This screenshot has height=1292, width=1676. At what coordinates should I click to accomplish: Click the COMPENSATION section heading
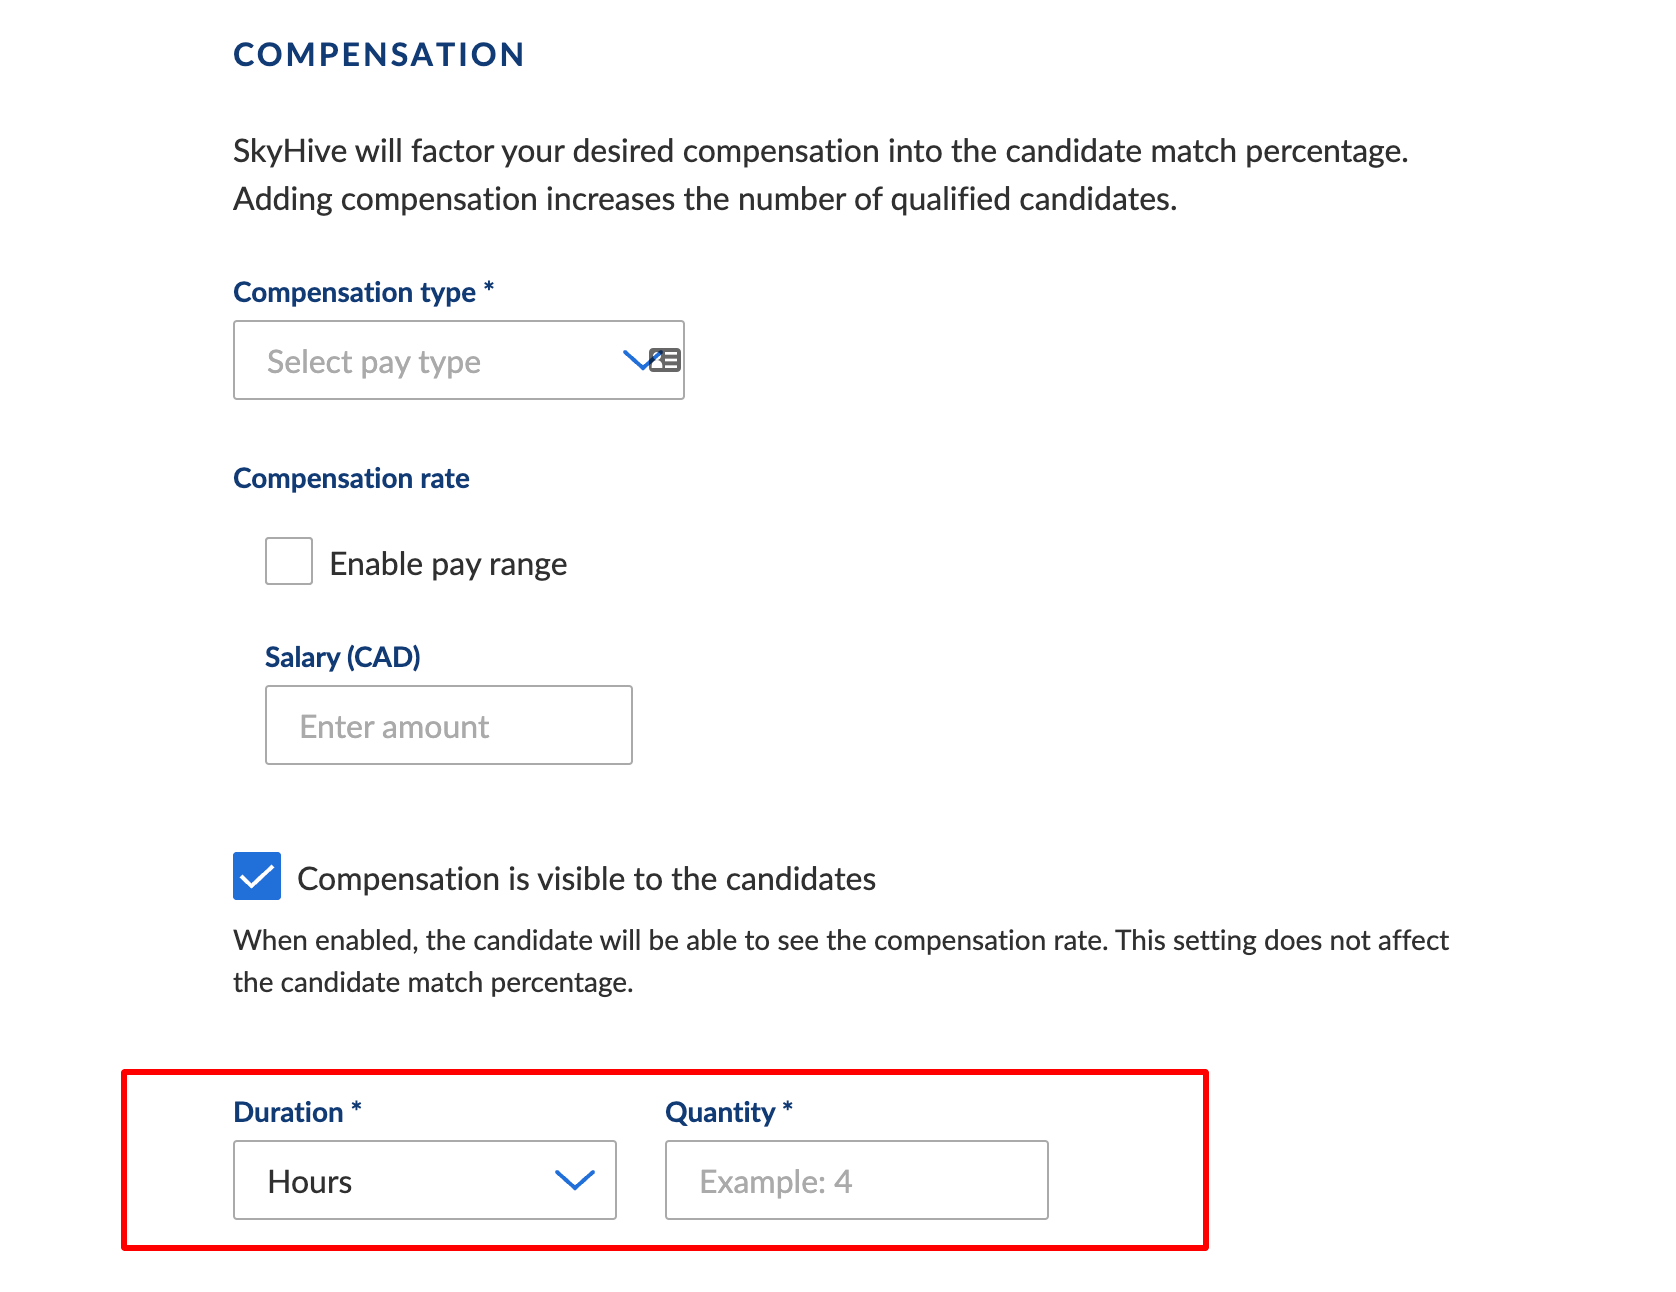[x=379, y=54]
